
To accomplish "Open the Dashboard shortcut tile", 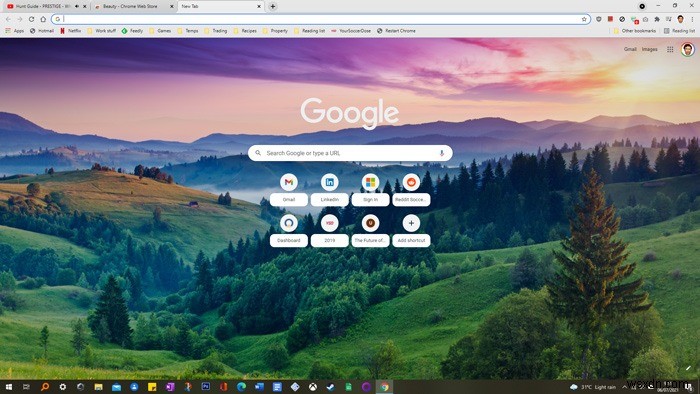I will pos(289,231).
